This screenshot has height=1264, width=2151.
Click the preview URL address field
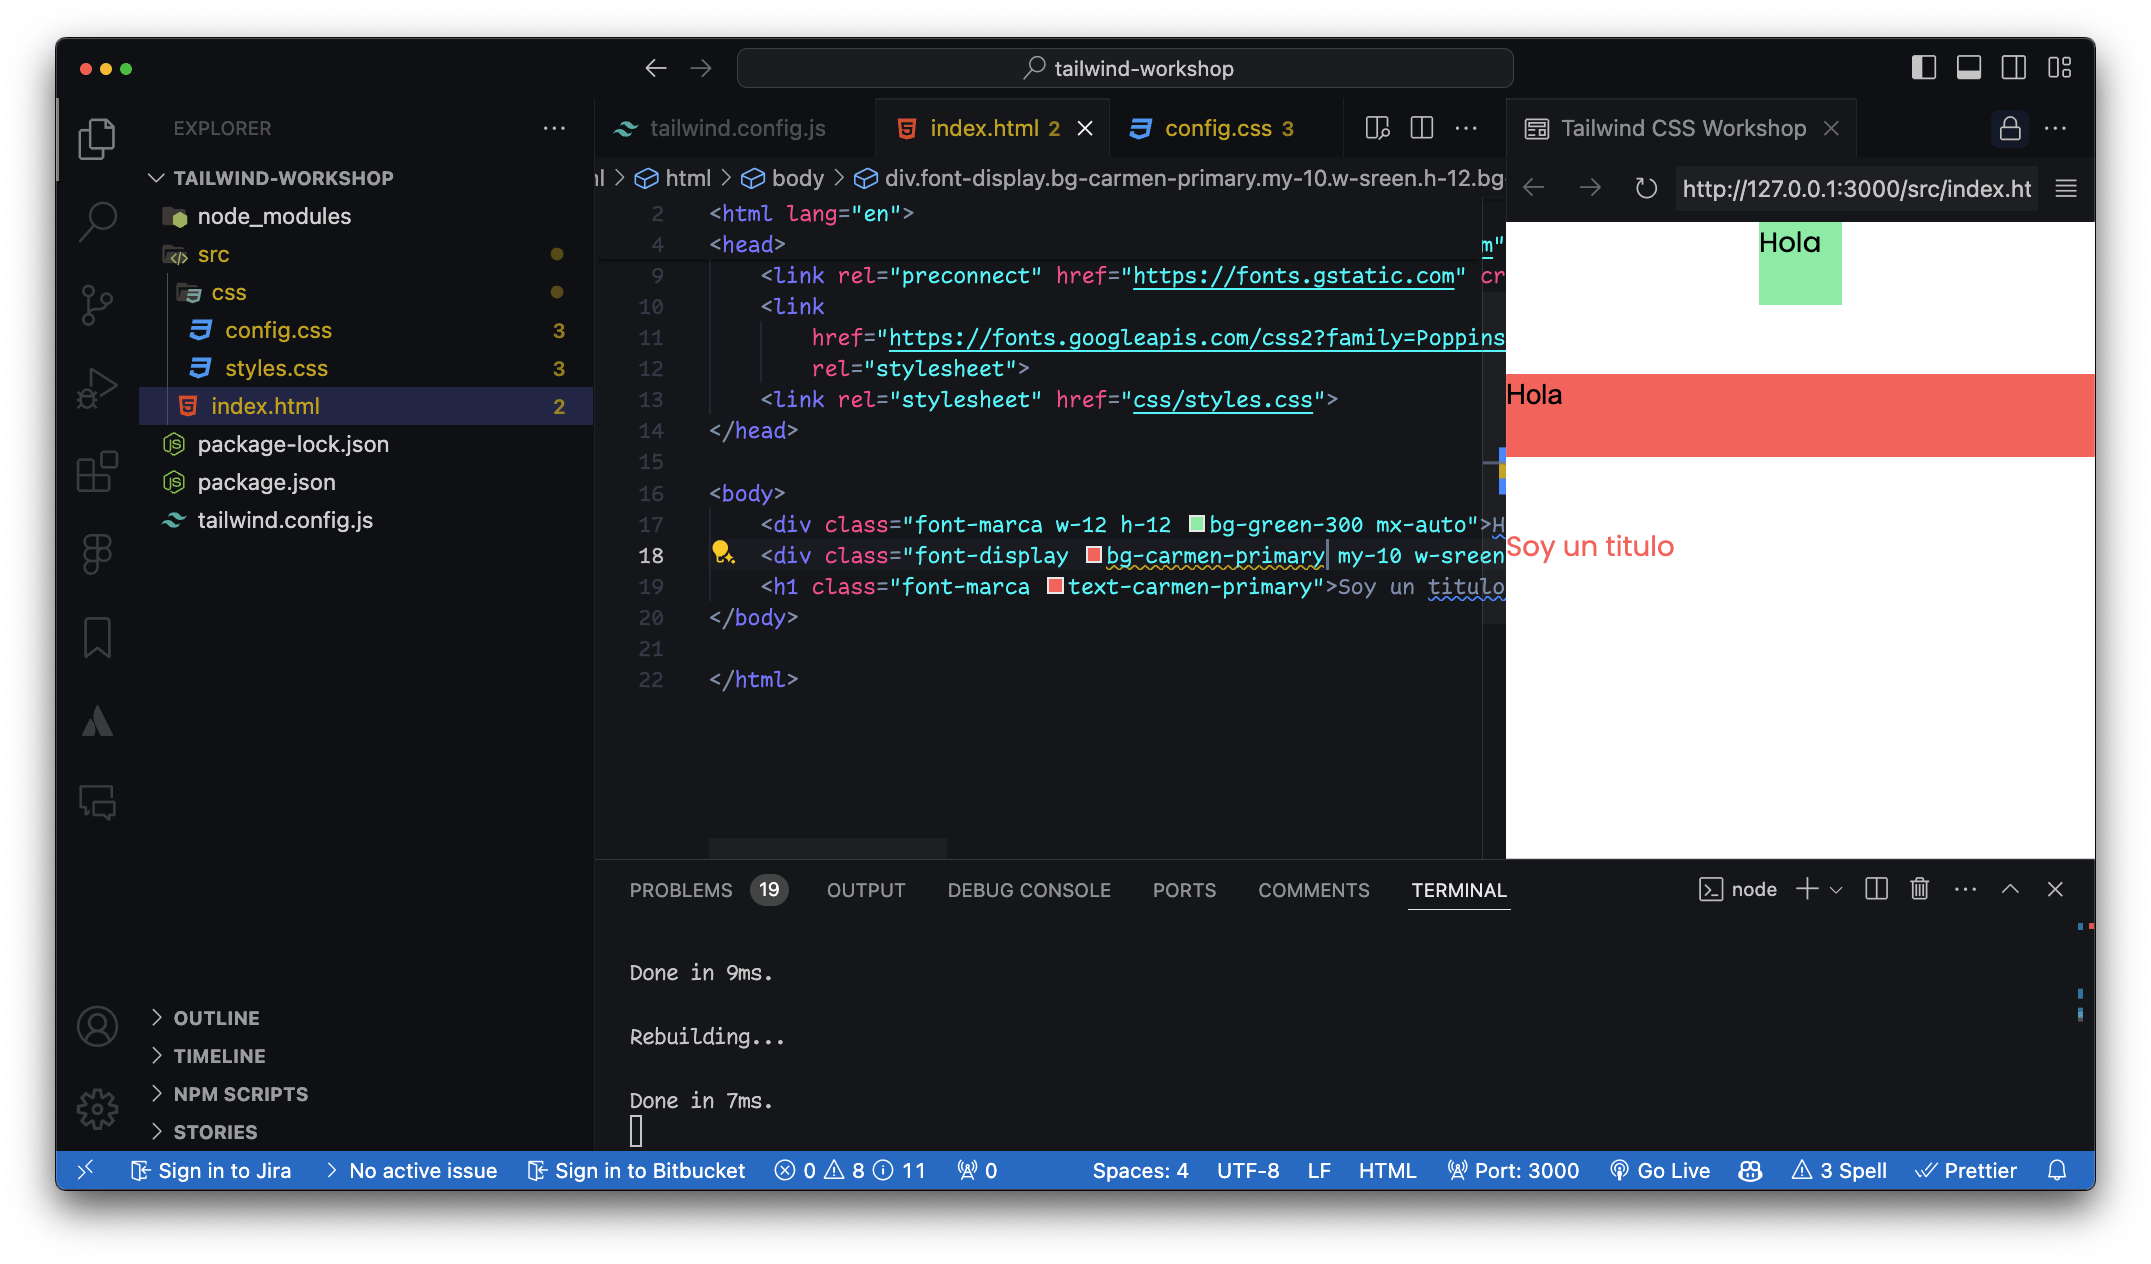[x=1855, y=188]
